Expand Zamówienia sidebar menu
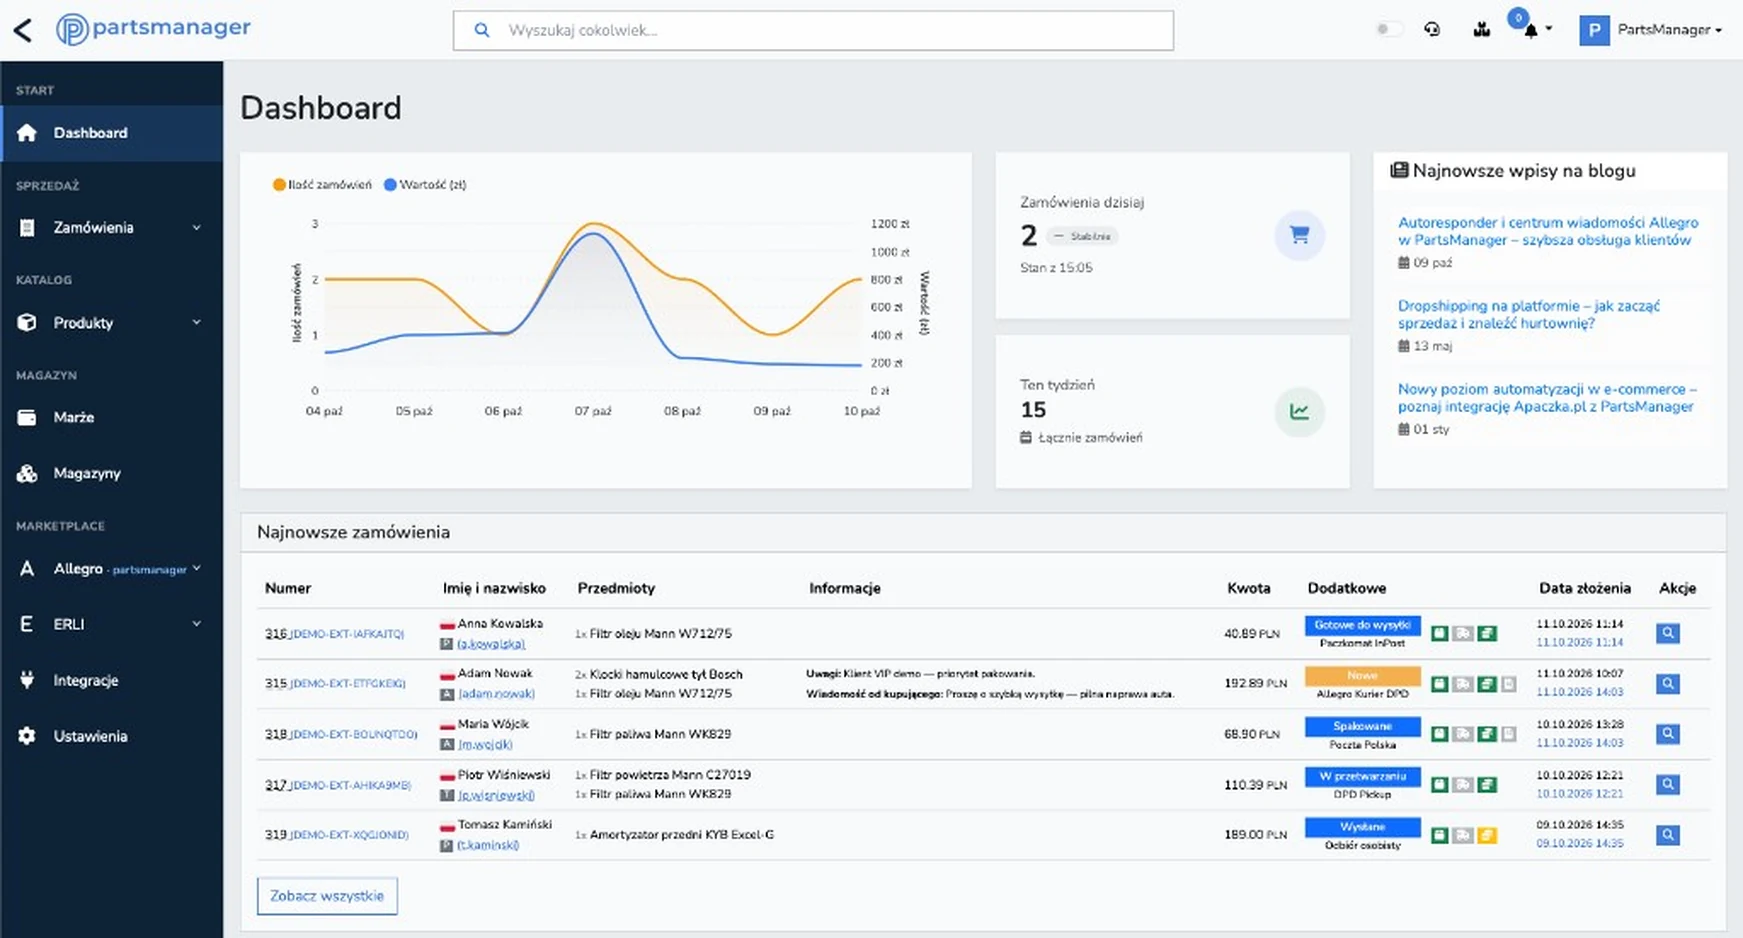Image resolution: width=1743 pixels, height=938 pixels. click(x=111, y=228)
